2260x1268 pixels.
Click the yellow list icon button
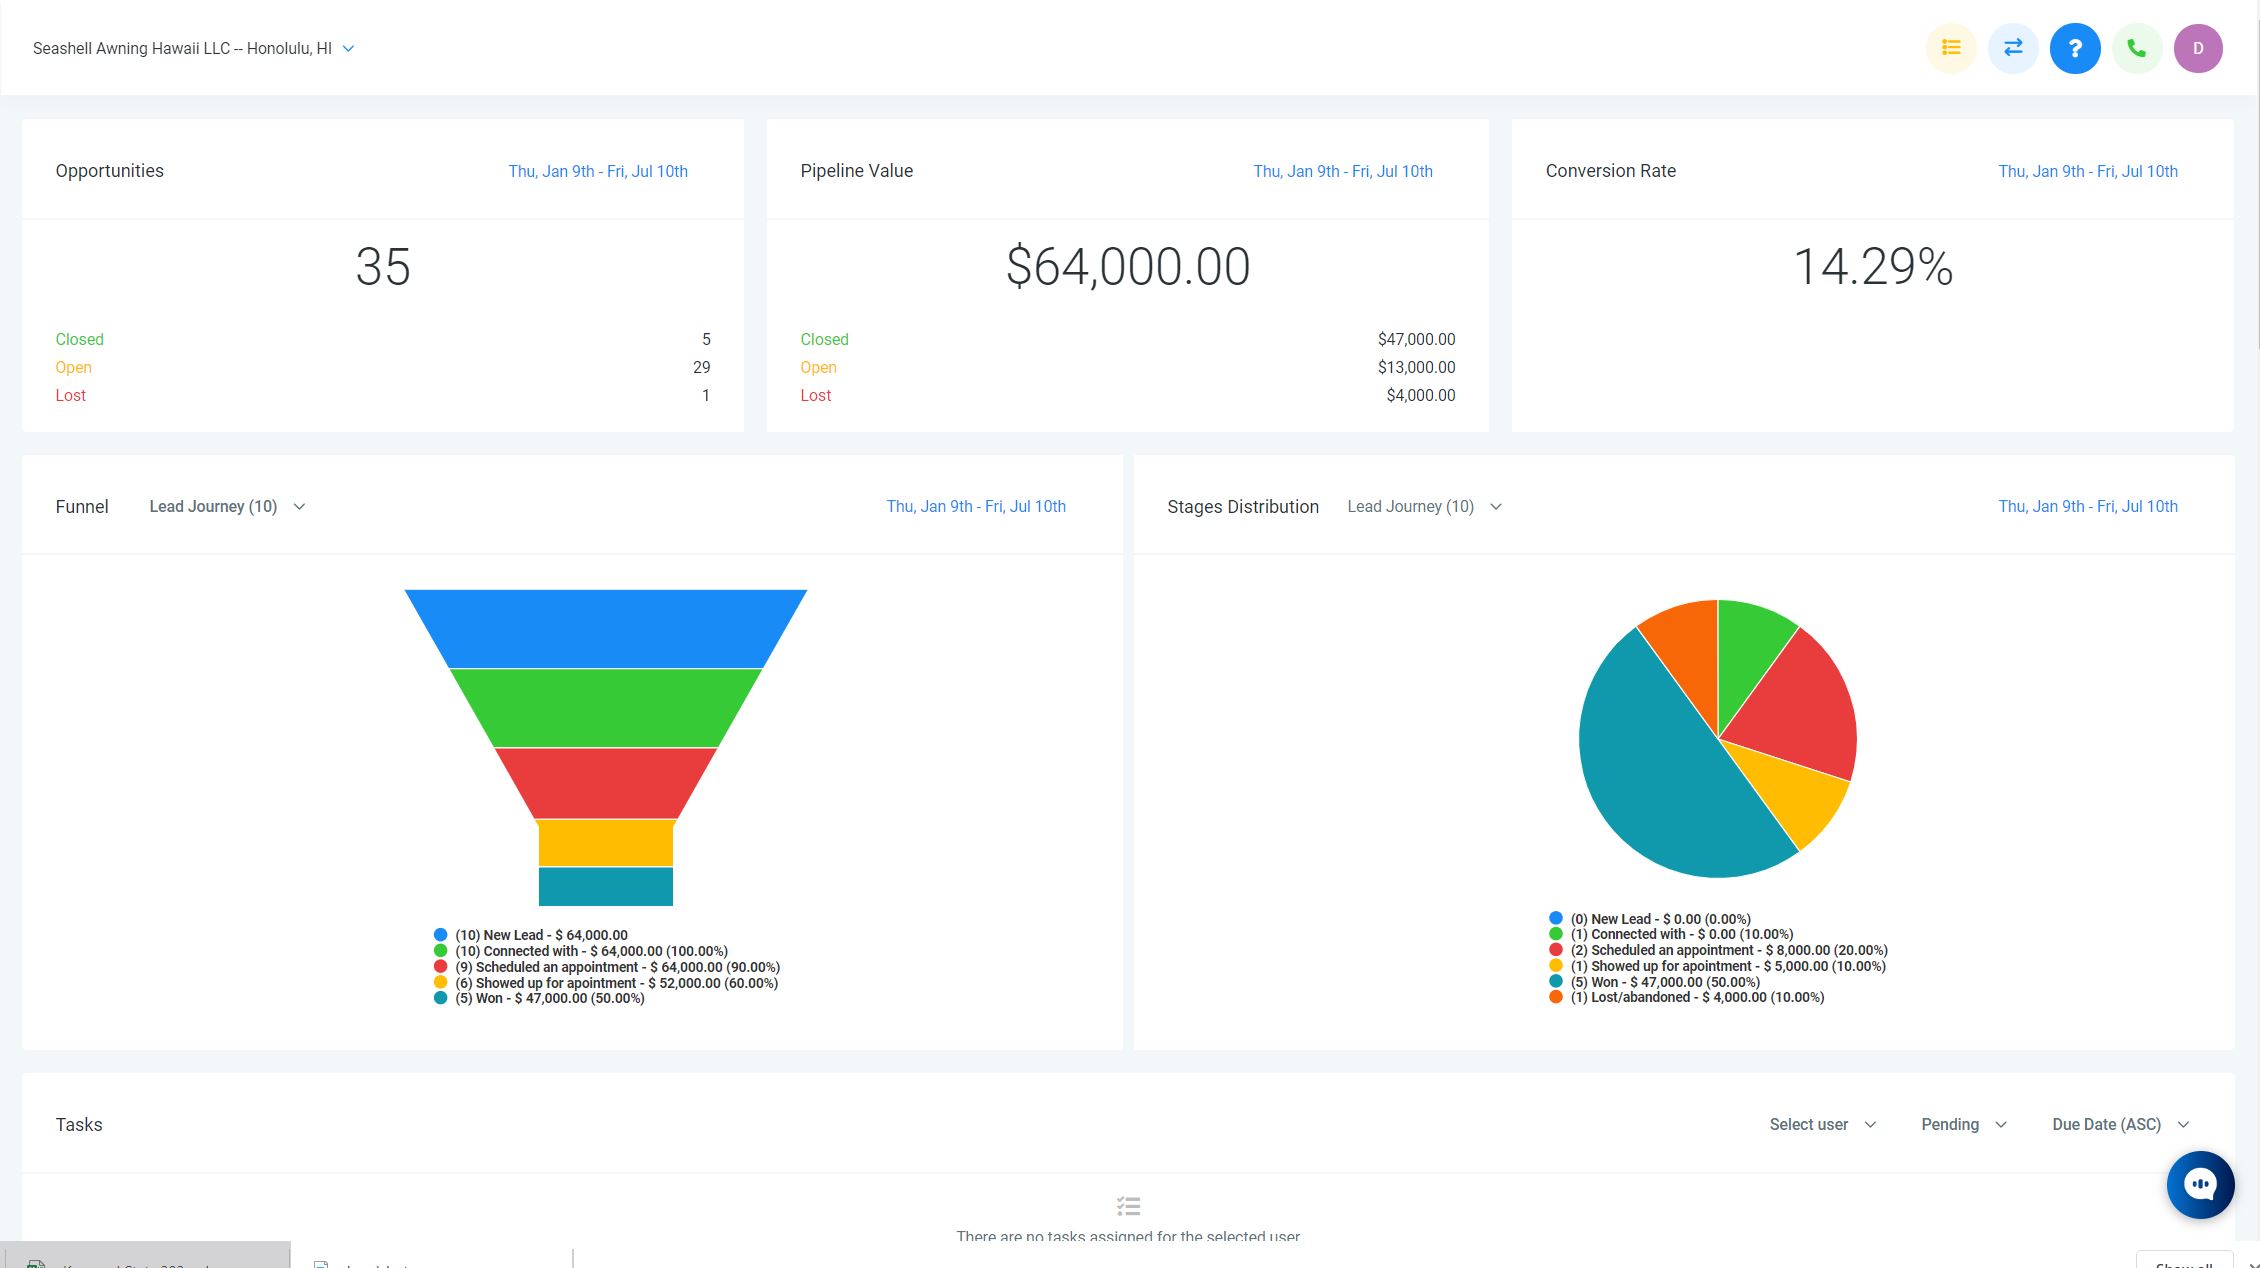1950,48
